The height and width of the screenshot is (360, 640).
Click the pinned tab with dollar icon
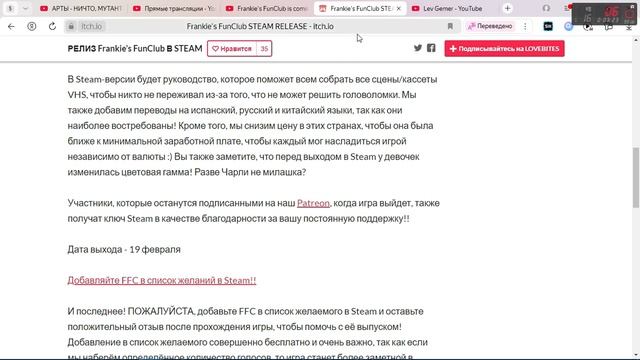coord(10,8)
